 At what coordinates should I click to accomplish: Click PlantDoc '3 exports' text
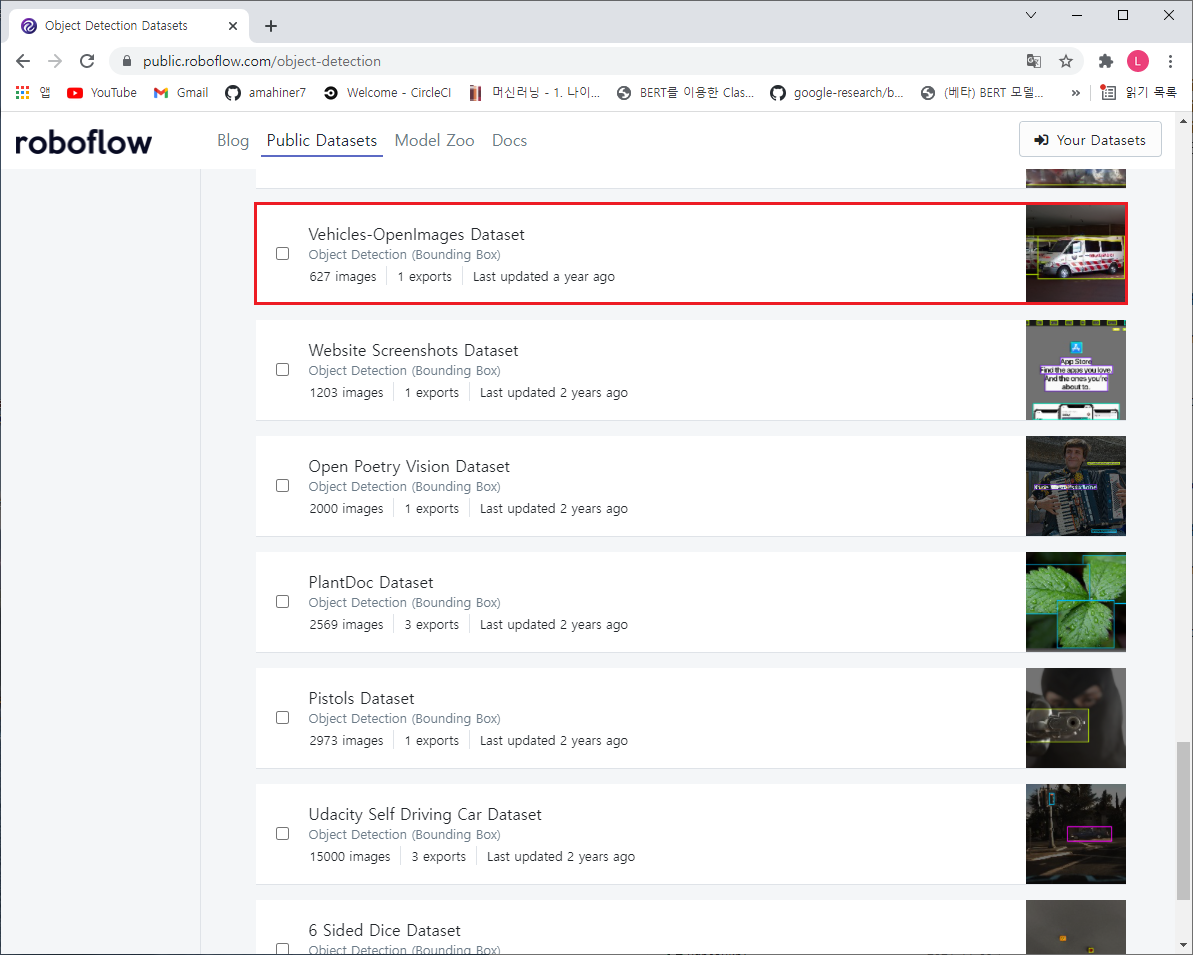pos(431,625)
